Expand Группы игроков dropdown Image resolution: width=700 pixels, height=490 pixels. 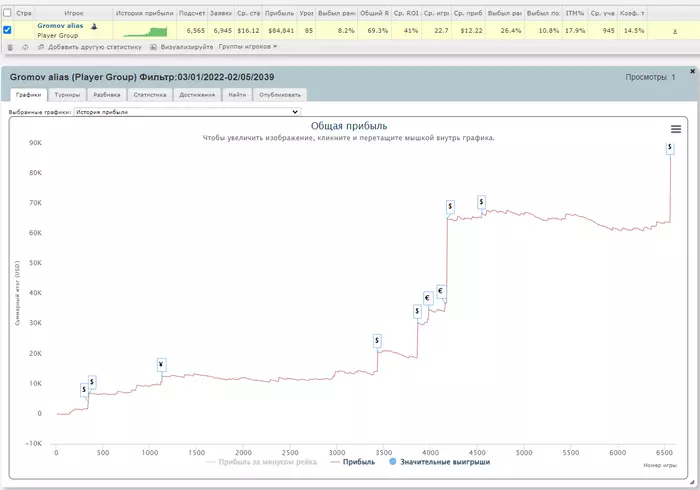248,46
